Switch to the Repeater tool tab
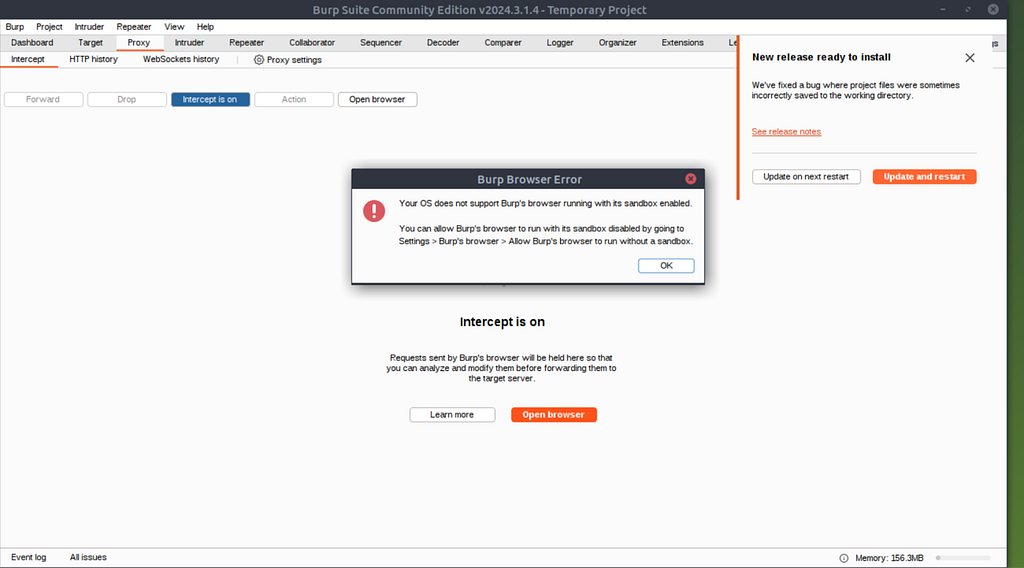The image size is (1024, 568). click(x=246, y=42)
